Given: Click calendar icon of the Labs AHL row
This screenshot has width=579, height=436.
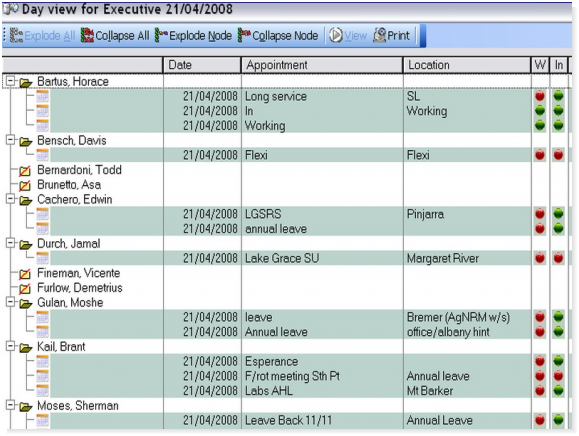Looking at the screenshot, I should (42, 391).
